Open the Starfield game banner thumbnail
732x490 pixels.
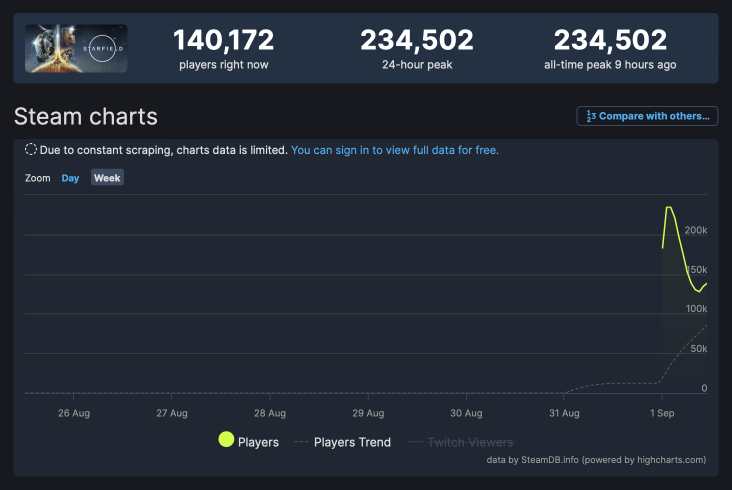coord(76,49)
